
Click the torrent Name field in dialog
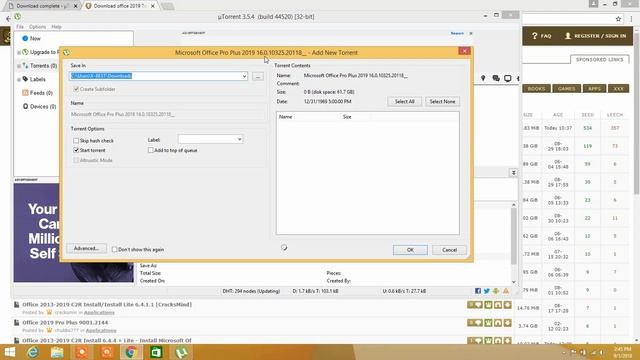click(x=167, y=114)
